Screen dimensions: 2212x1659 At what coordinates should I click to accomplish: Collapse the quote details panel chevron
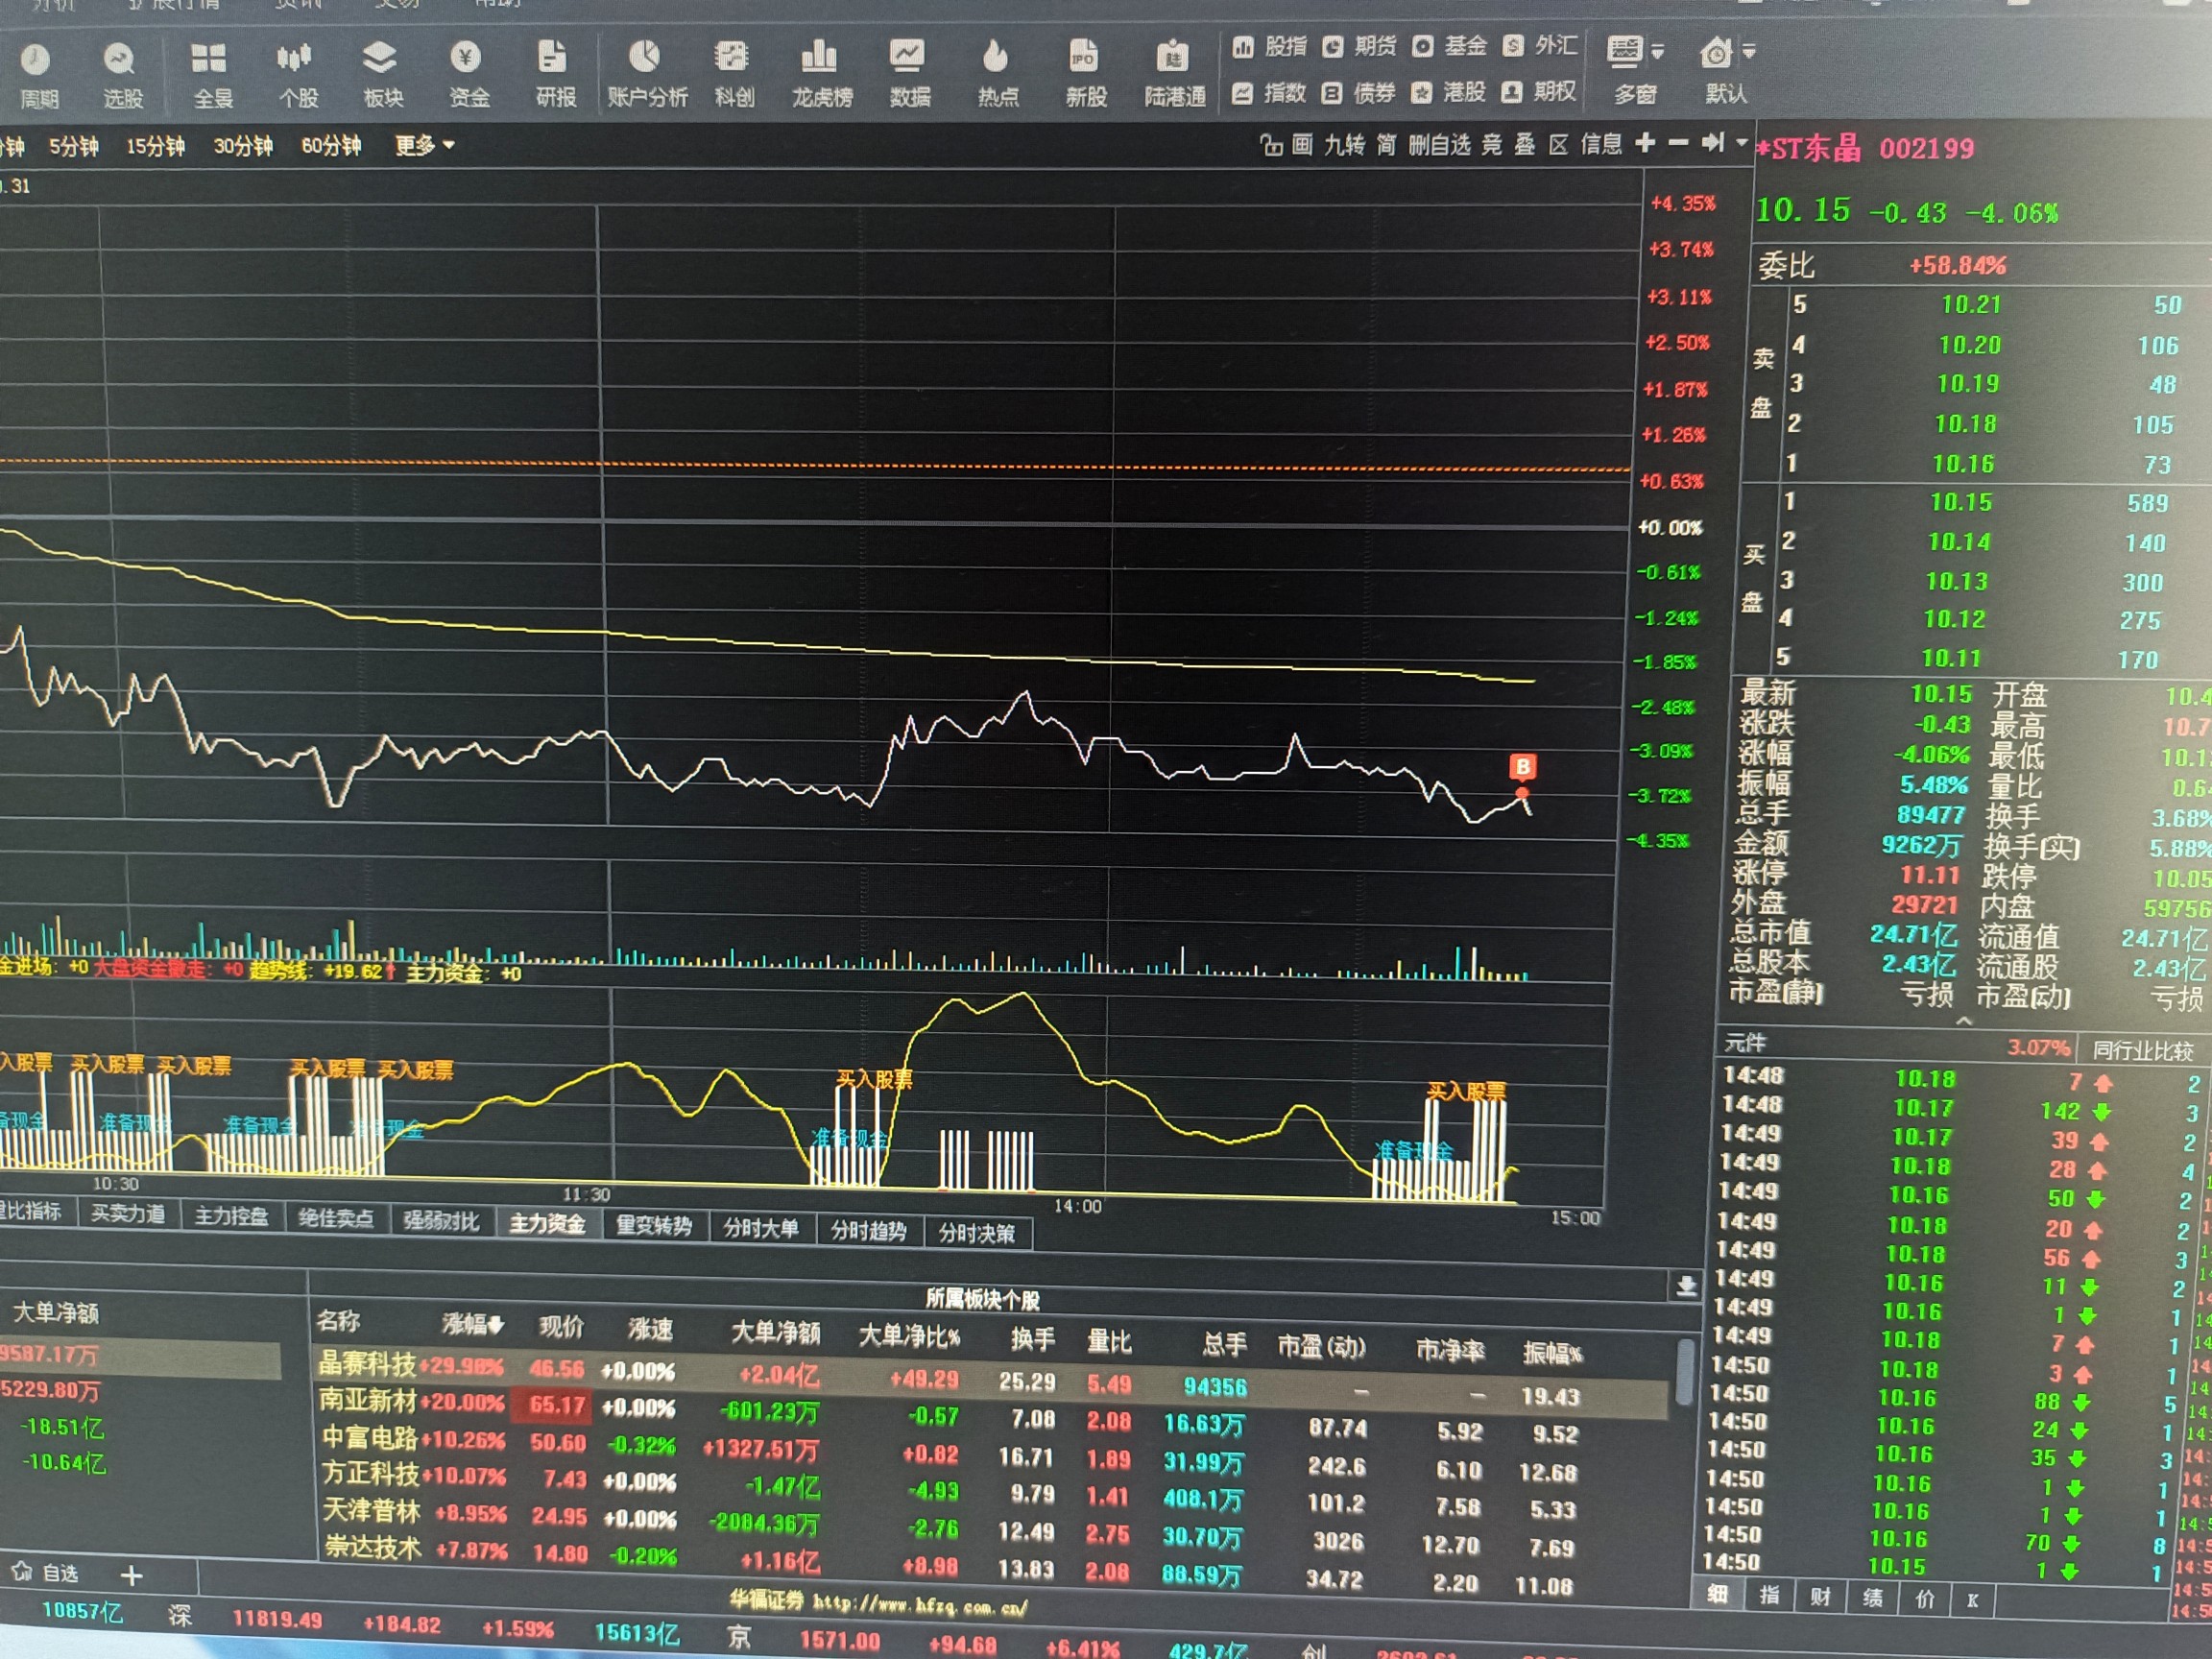[x=1964, y=1022]
